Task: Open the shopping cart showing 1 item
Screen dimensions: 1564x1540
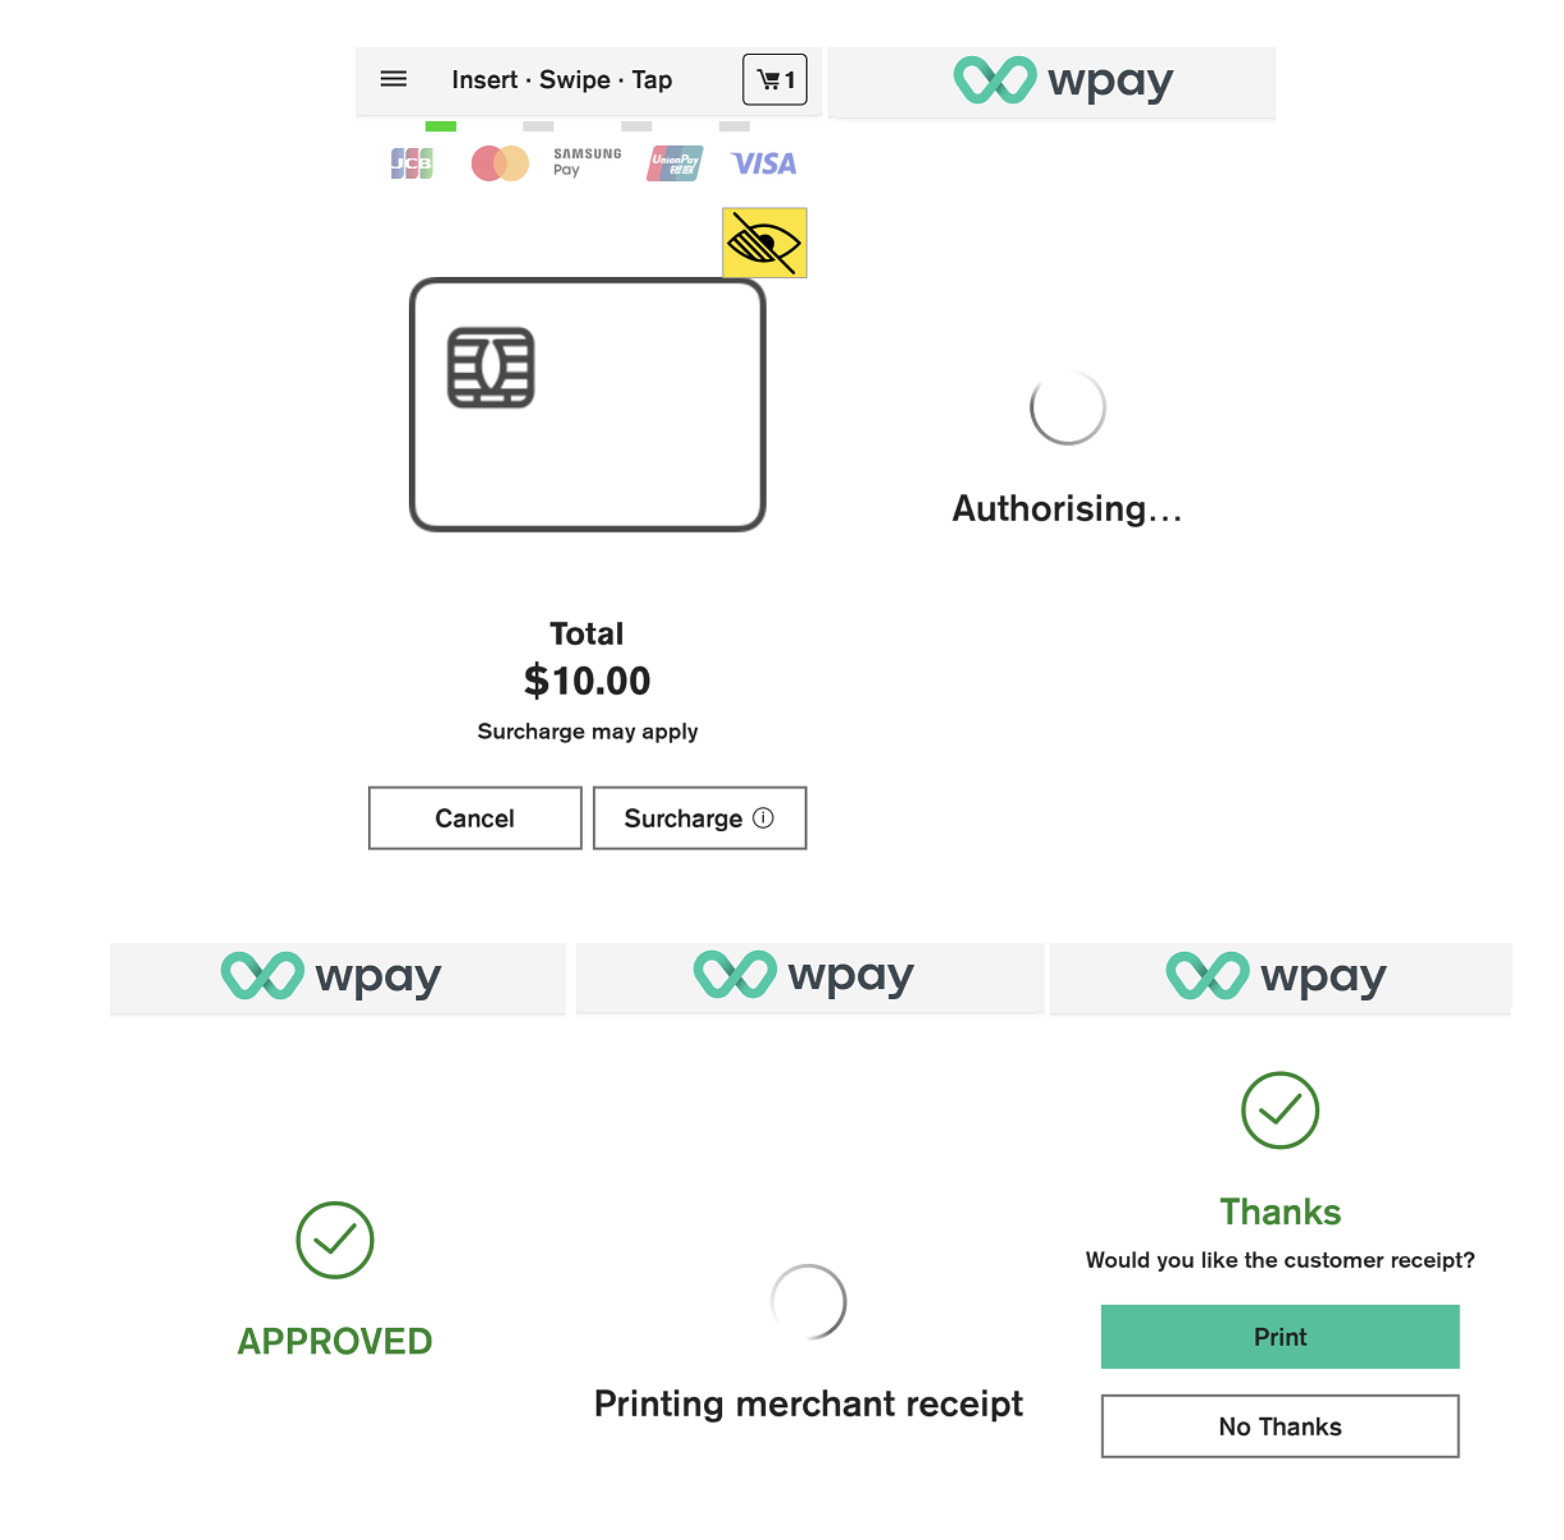Action: point(775,79)
